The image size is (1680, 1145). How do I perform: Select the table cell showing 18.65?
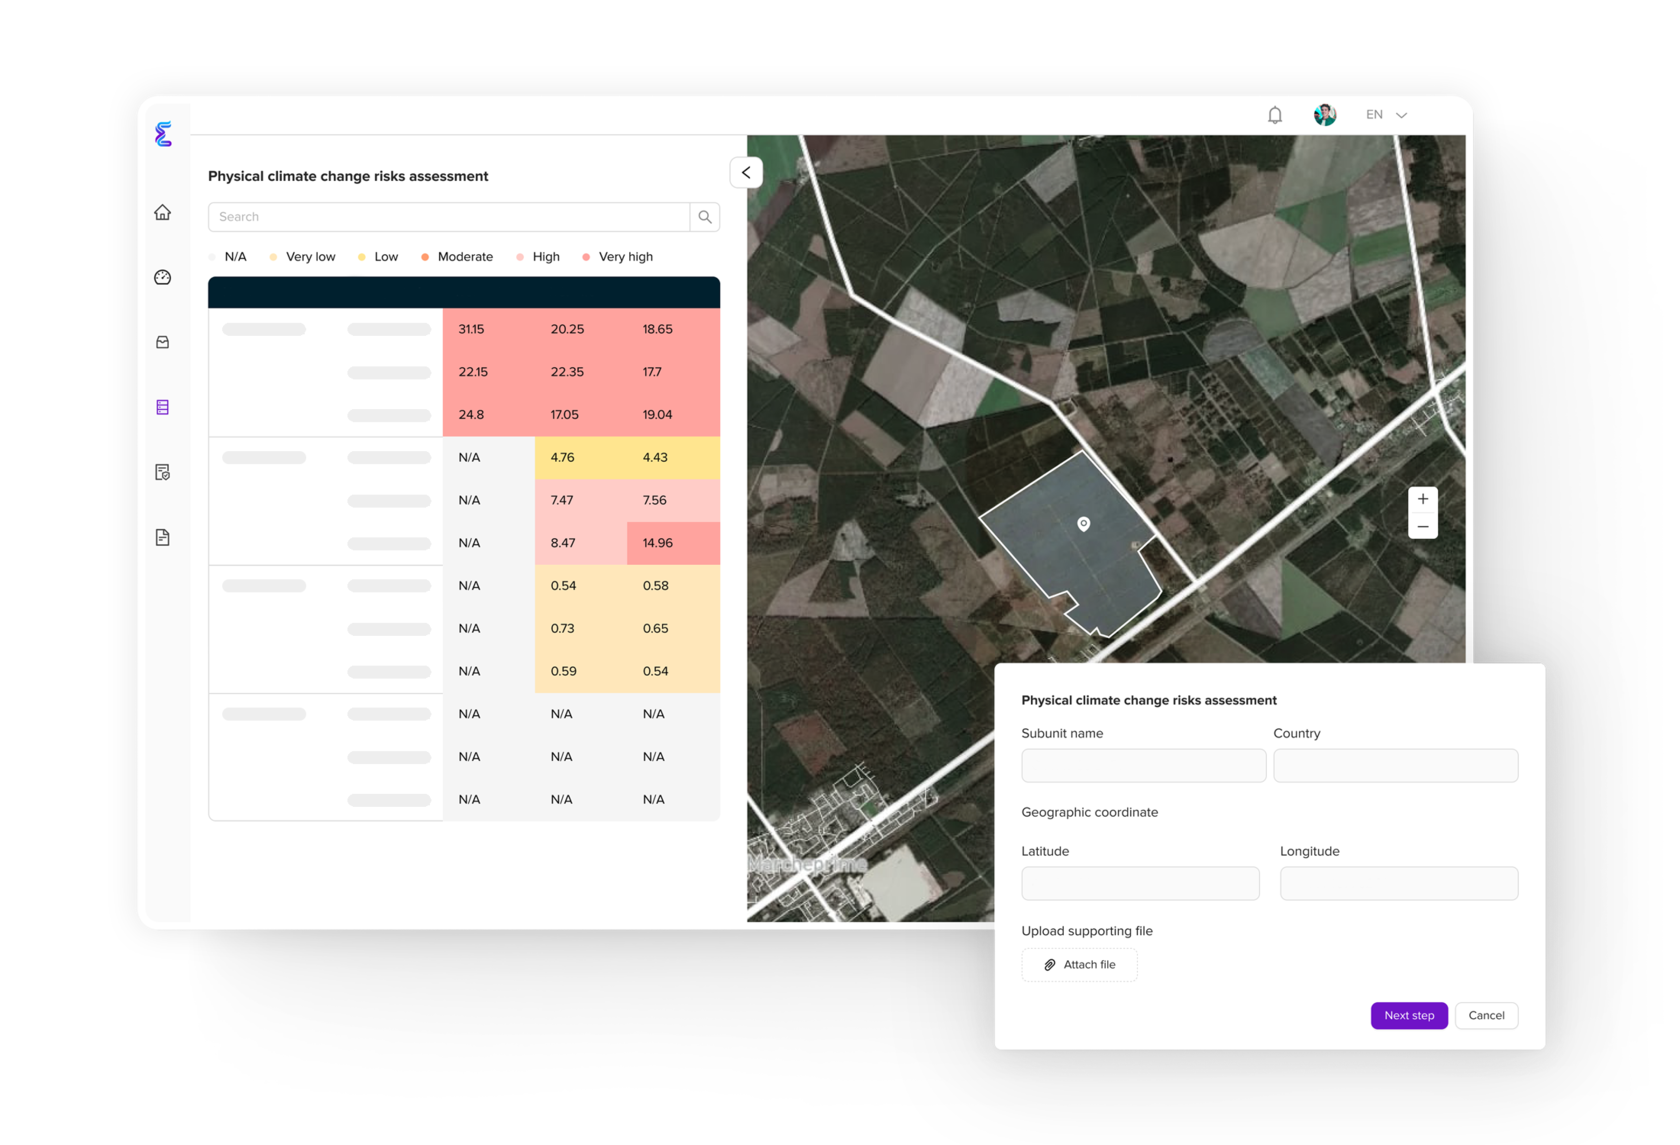[673, 329]
